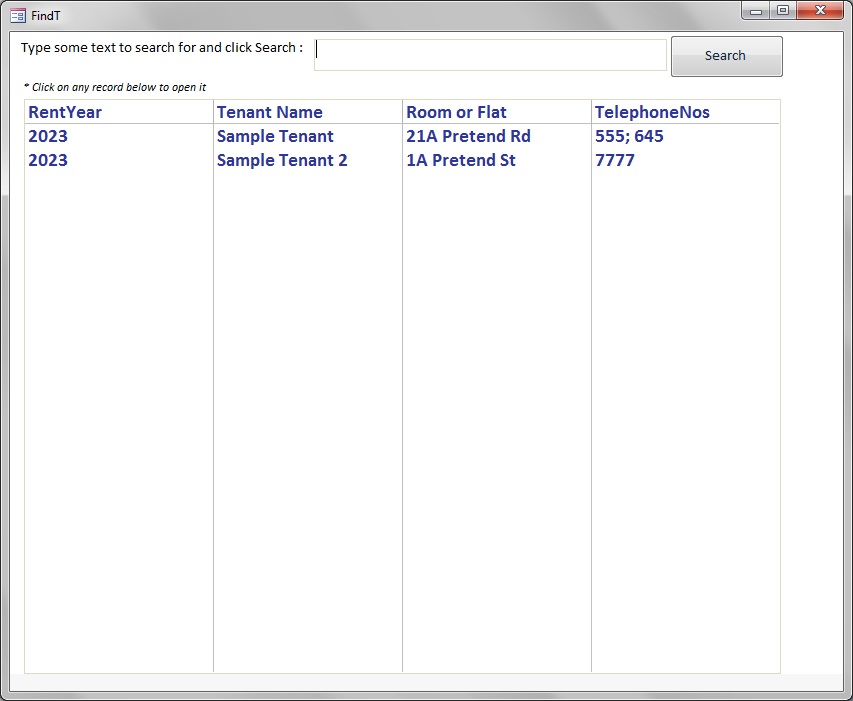Click the telephone numbers 555; 645

point(629,137)
